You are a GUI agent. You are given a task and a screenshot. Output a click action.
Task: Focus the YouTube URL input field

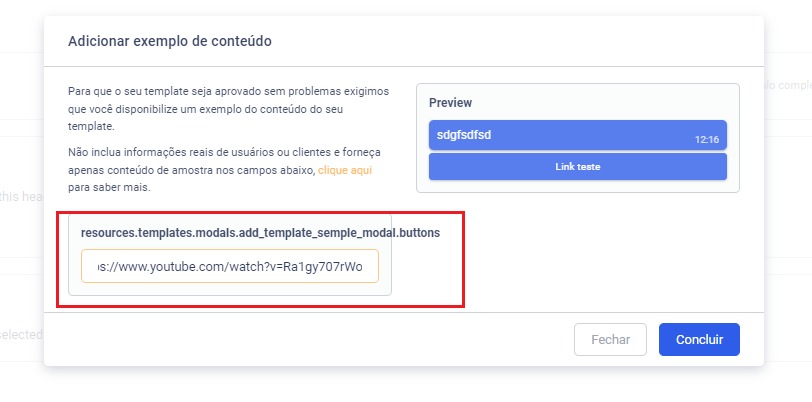(230, 267)
